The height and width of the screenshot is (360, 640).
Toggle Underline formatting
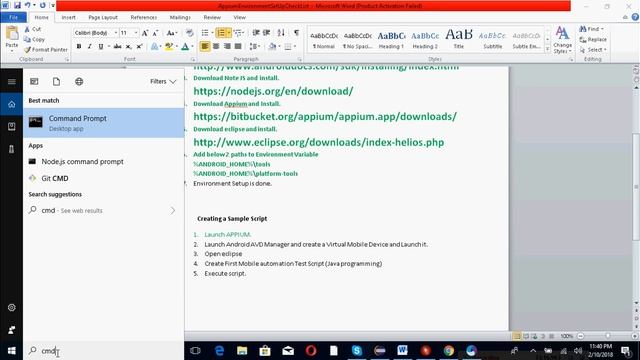(x=101, y=47)
